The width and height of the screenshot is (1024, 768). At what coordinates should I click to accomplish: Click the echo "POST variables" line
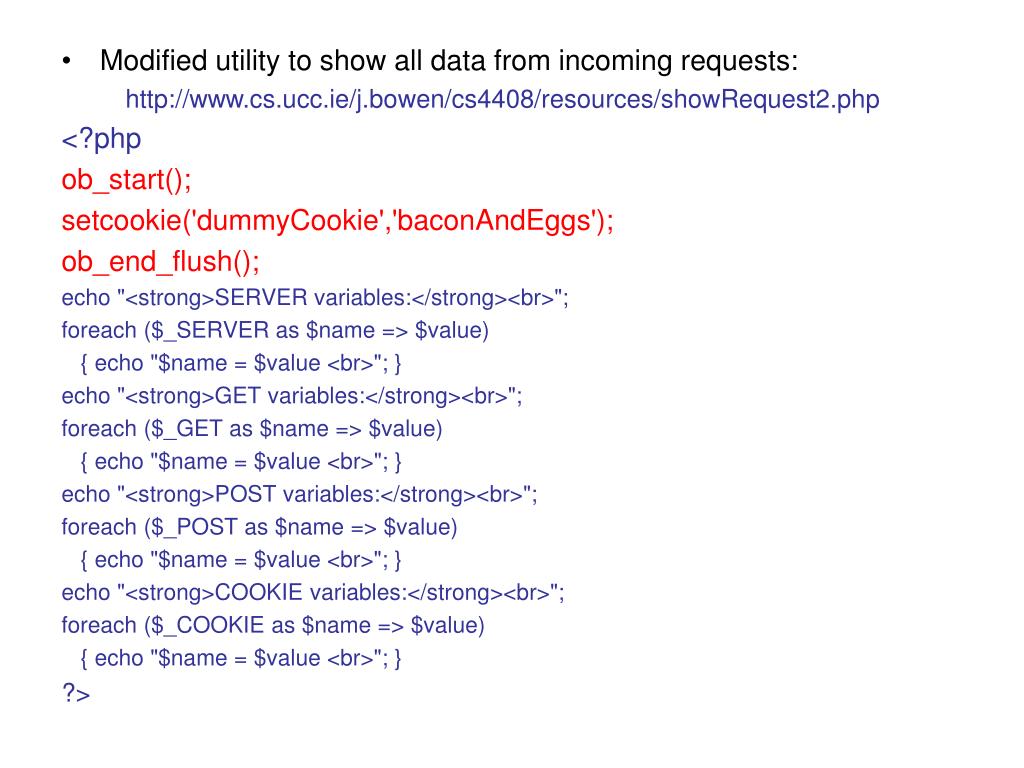coord(300,494)
